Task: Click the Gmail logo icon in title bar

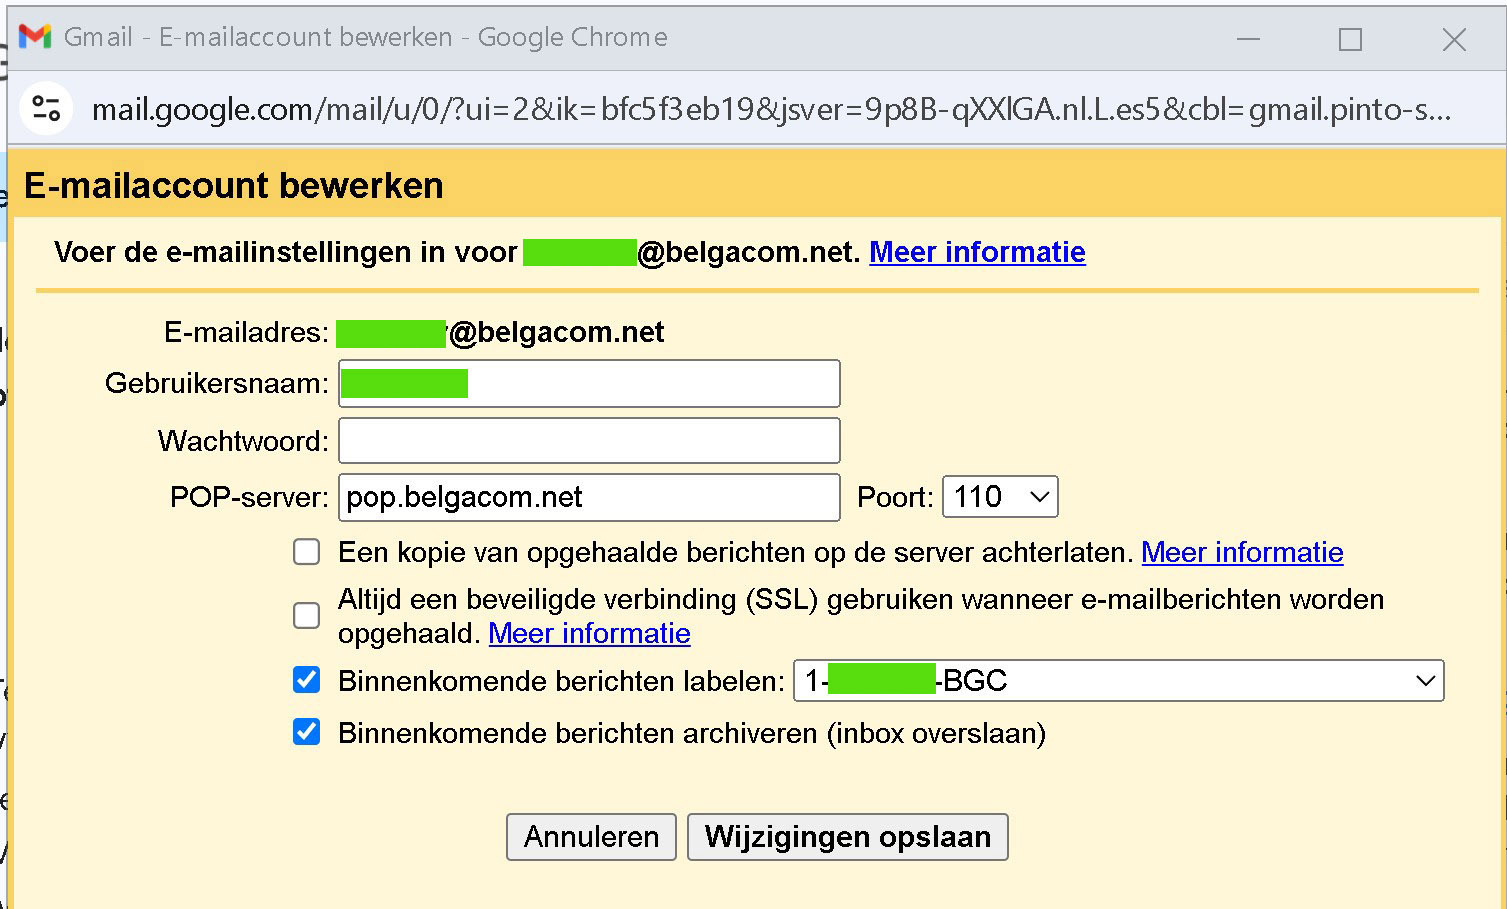Action: point(35,37)
